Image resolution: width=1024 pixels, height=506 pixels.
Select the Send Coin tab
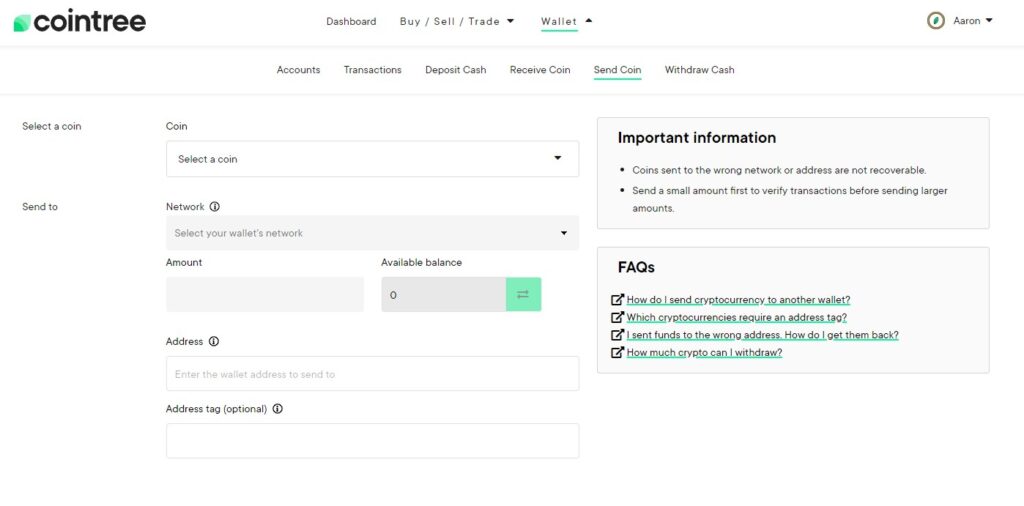click(617, 70)
